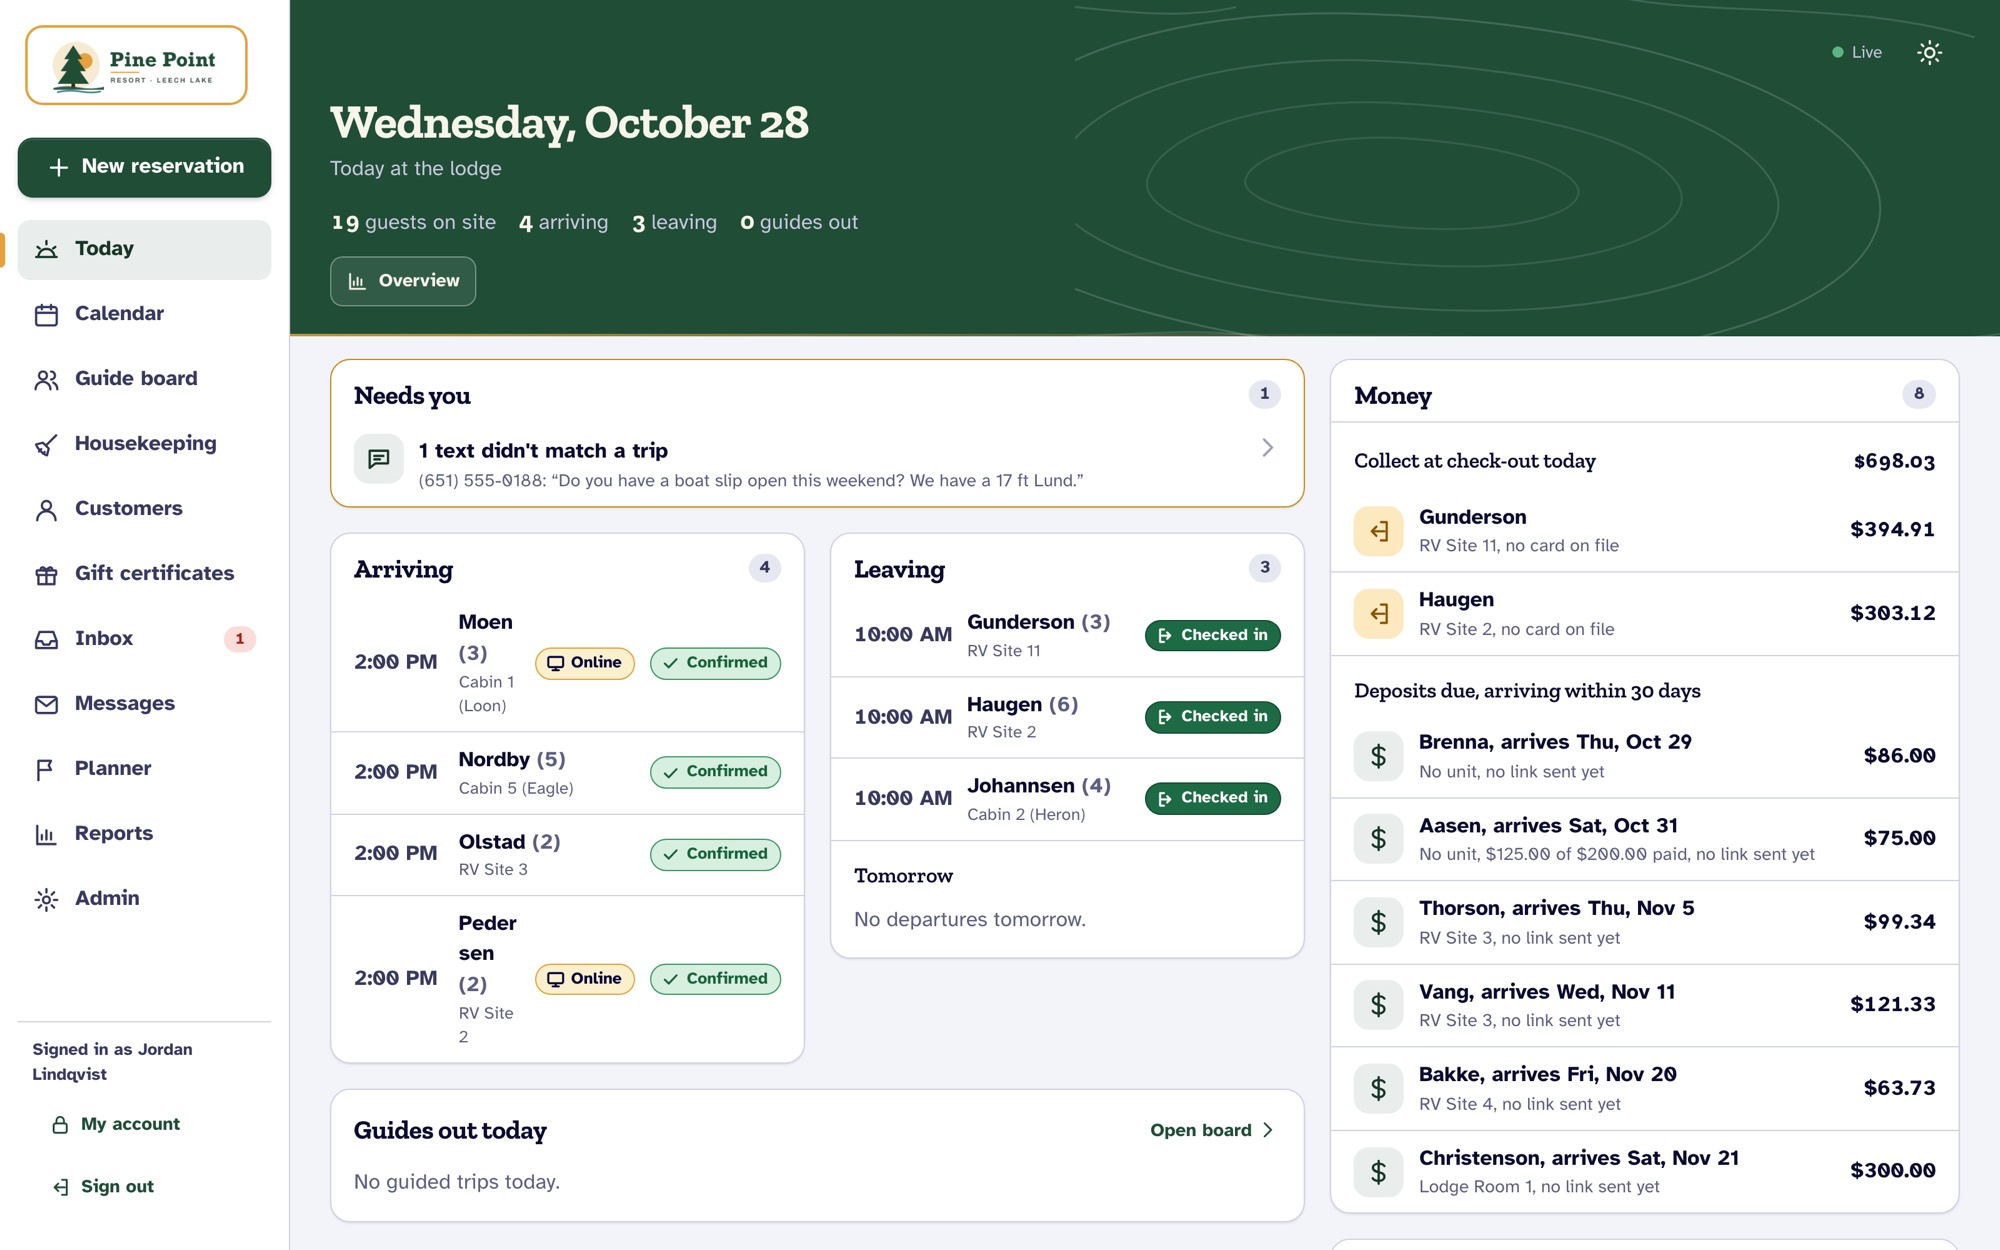Click Haugen's check-out icon in Money
This screenshot has width=2000, height=1250.
(x=1379, y=614)
